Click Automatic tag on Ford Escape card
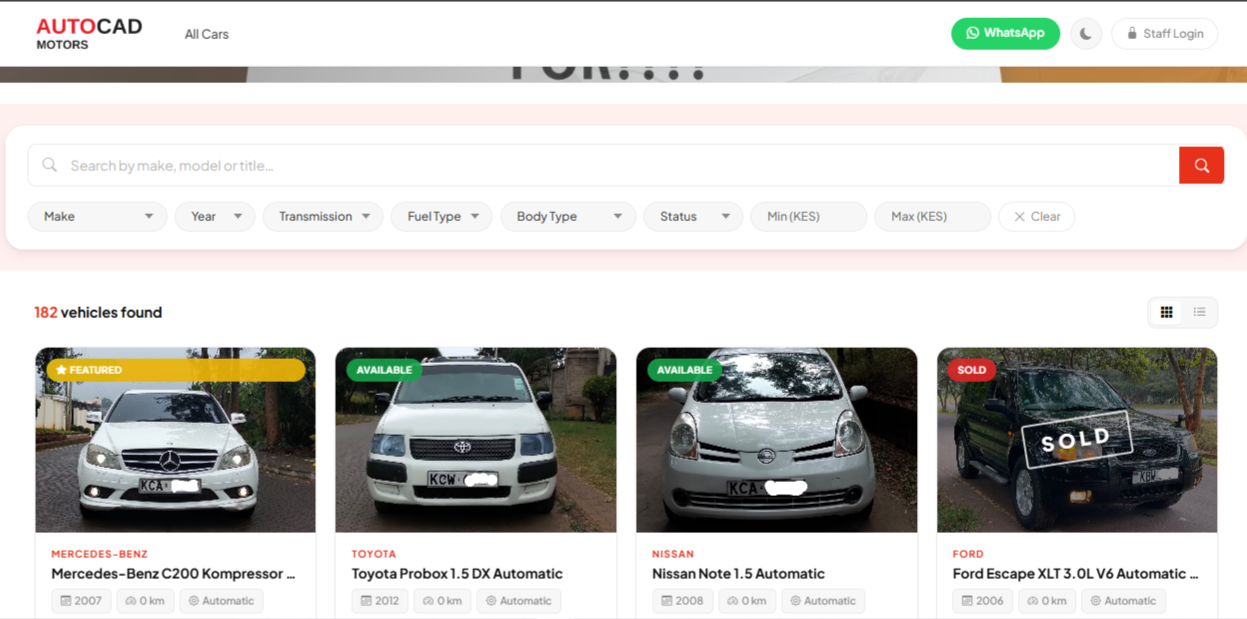The image size is (1247, 619). 1123,601
